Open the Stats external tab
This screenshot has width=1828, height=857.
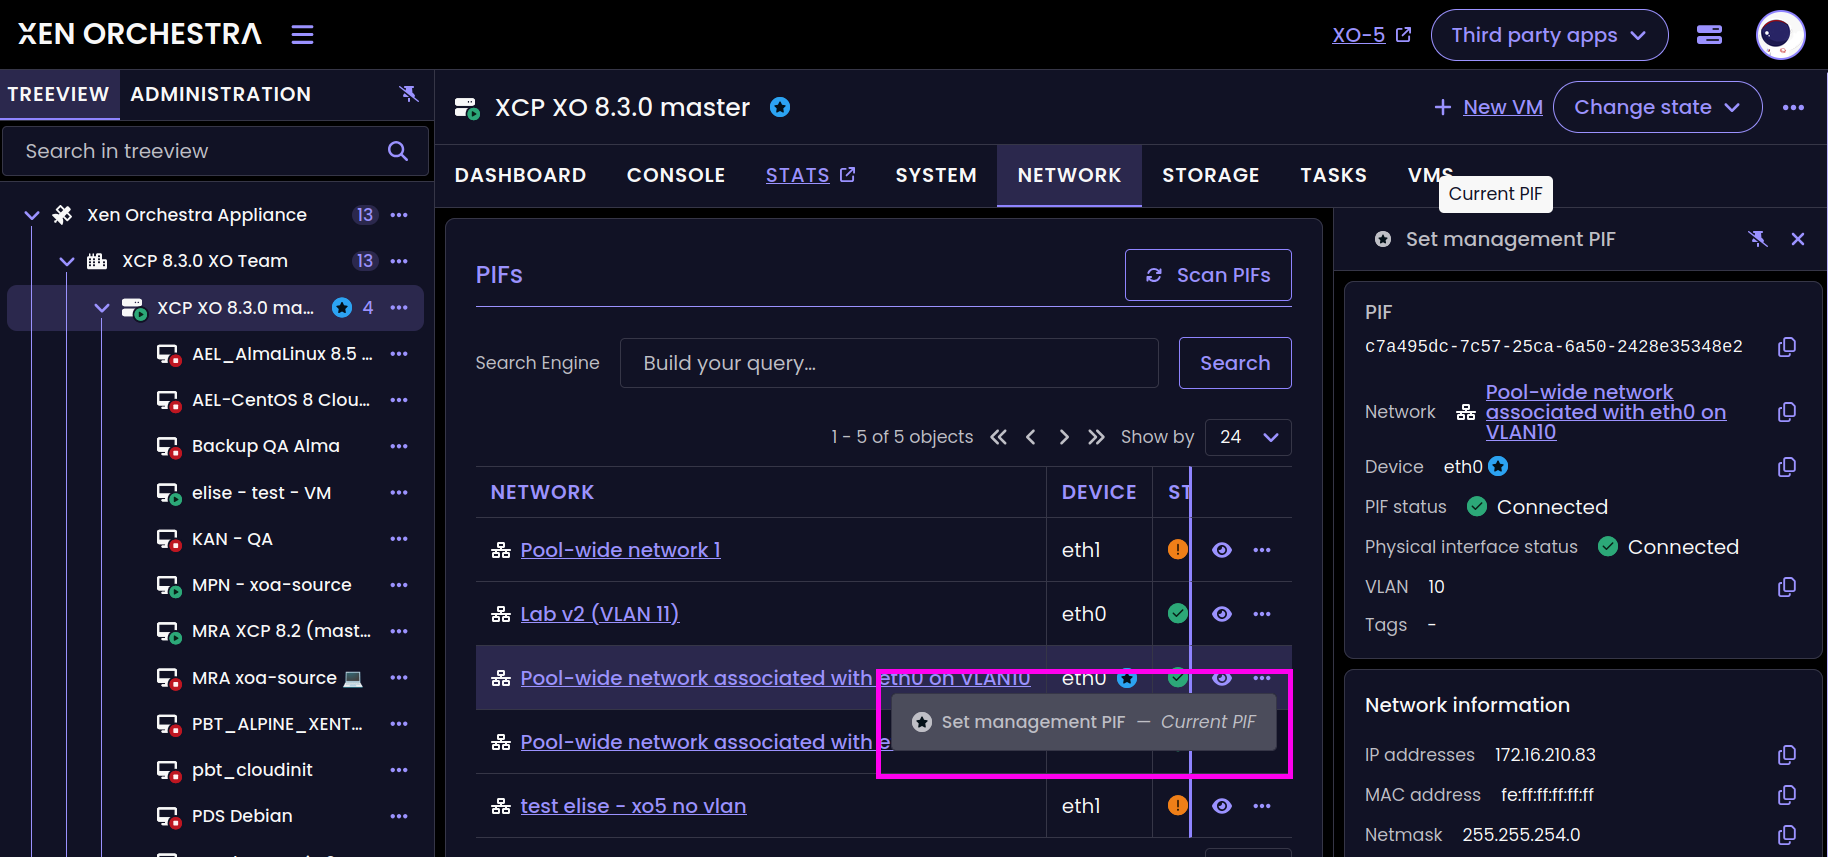click(x=810, y=176)
